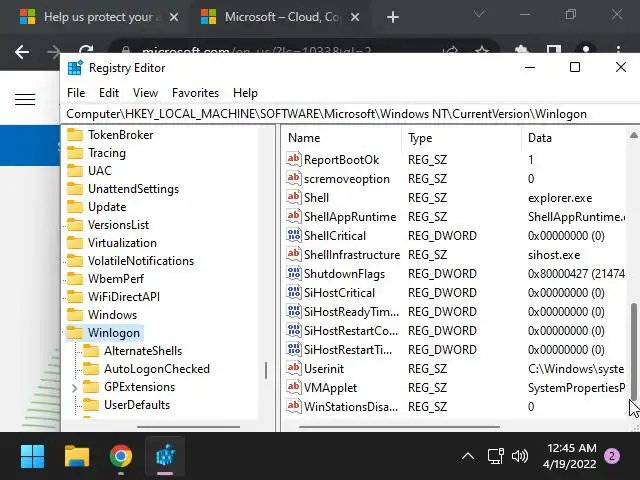Select the WbemPerf key

tap(116, 278)
